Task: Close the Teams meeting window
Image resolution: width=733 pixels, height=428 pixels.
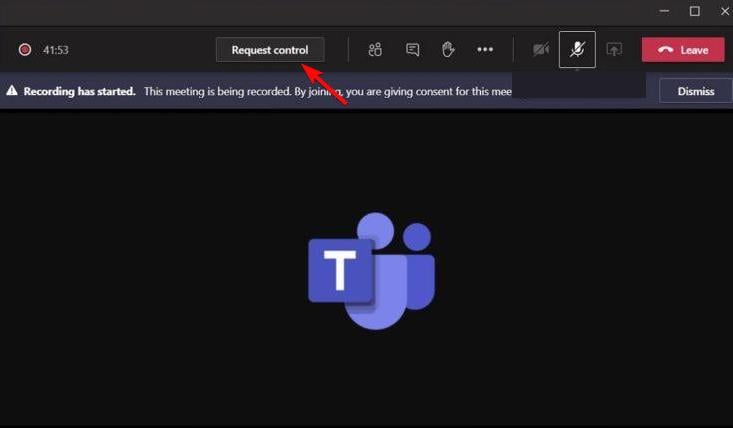Action: [725, 11]
